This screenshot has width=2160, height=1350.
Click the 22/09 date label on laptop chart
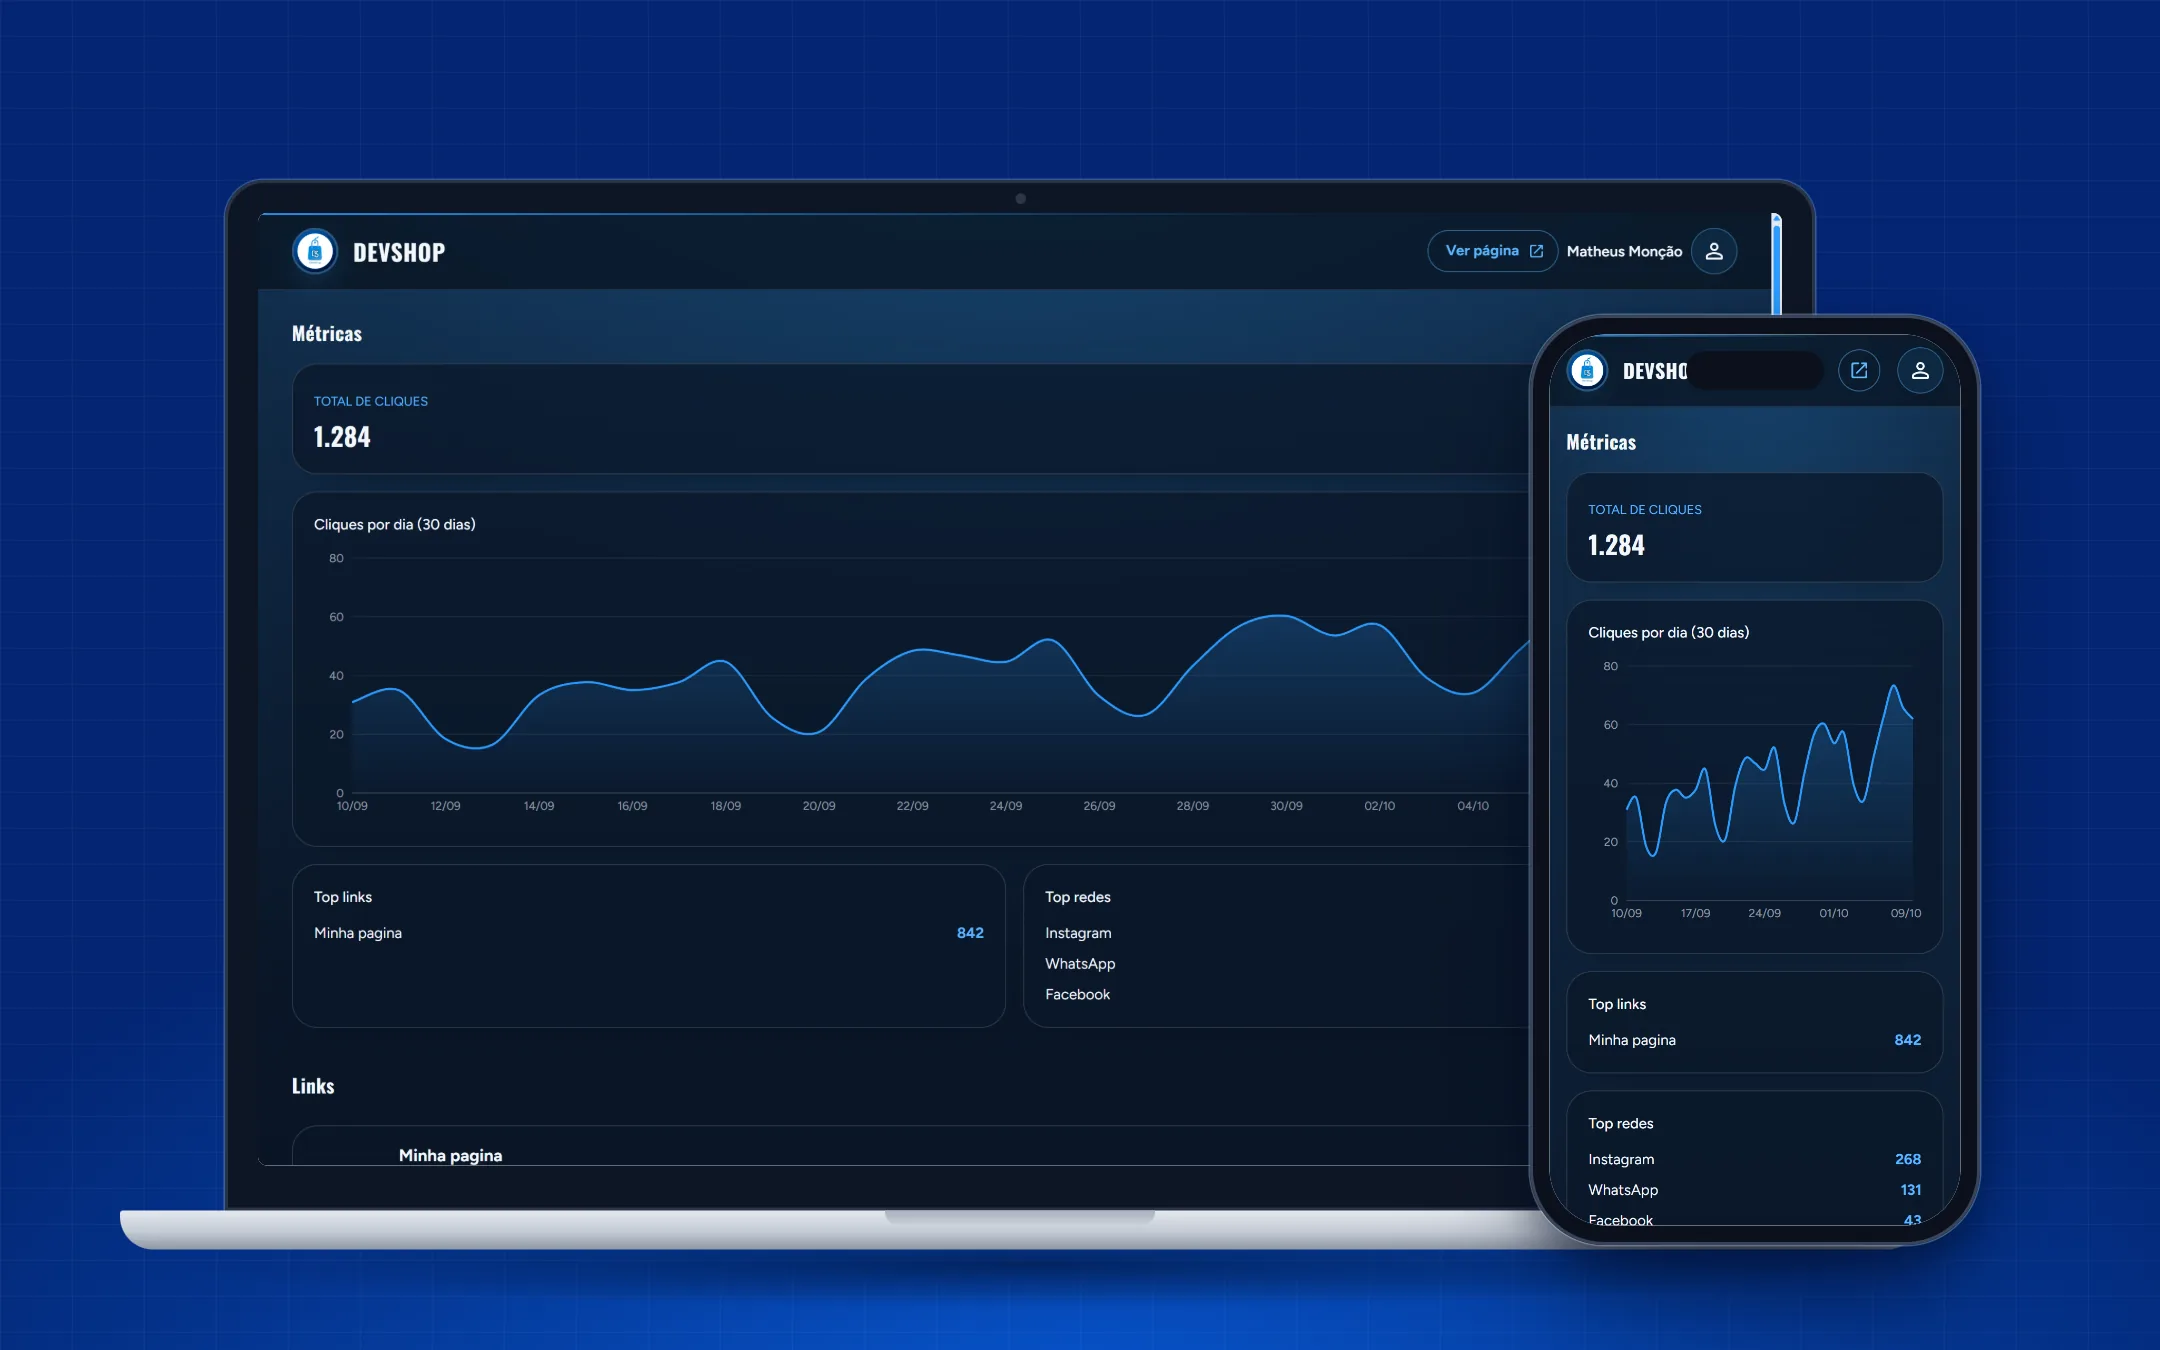pyautogui.click(x=912, y=806)
